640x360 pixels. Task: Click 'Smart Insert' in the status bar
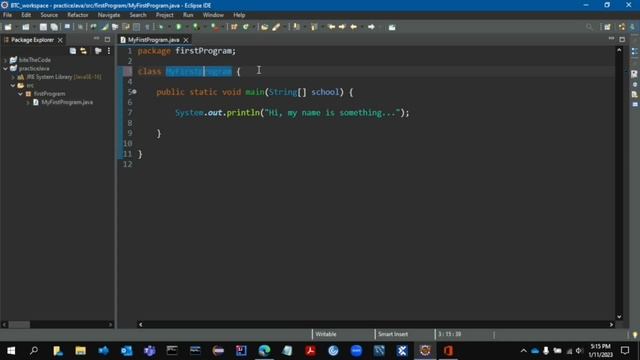pos(393,334)
